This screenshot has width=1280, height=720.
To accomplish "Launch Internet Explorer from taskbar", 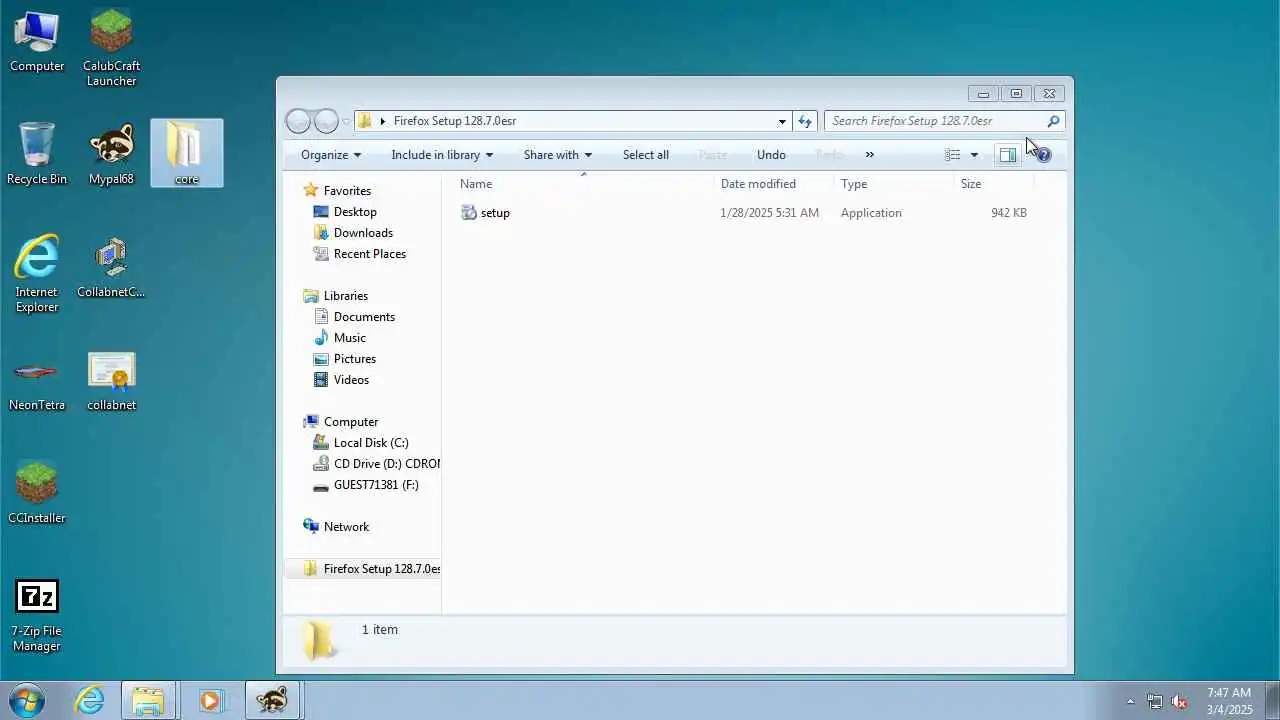I will 90,700.
